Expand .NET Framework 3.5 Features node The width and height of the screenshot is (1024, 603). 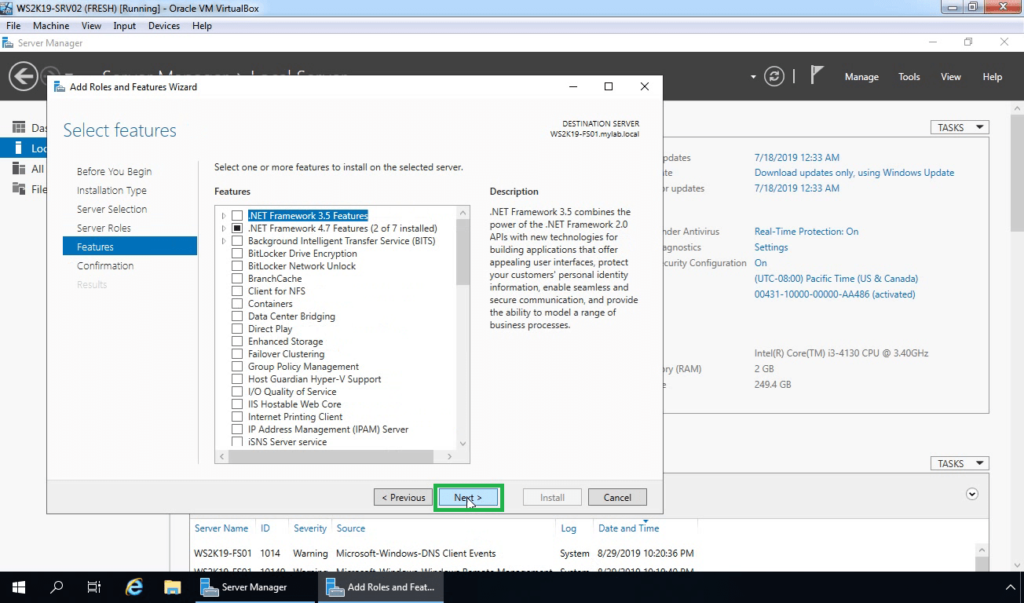pyautogui.click(x=223, y=216)
